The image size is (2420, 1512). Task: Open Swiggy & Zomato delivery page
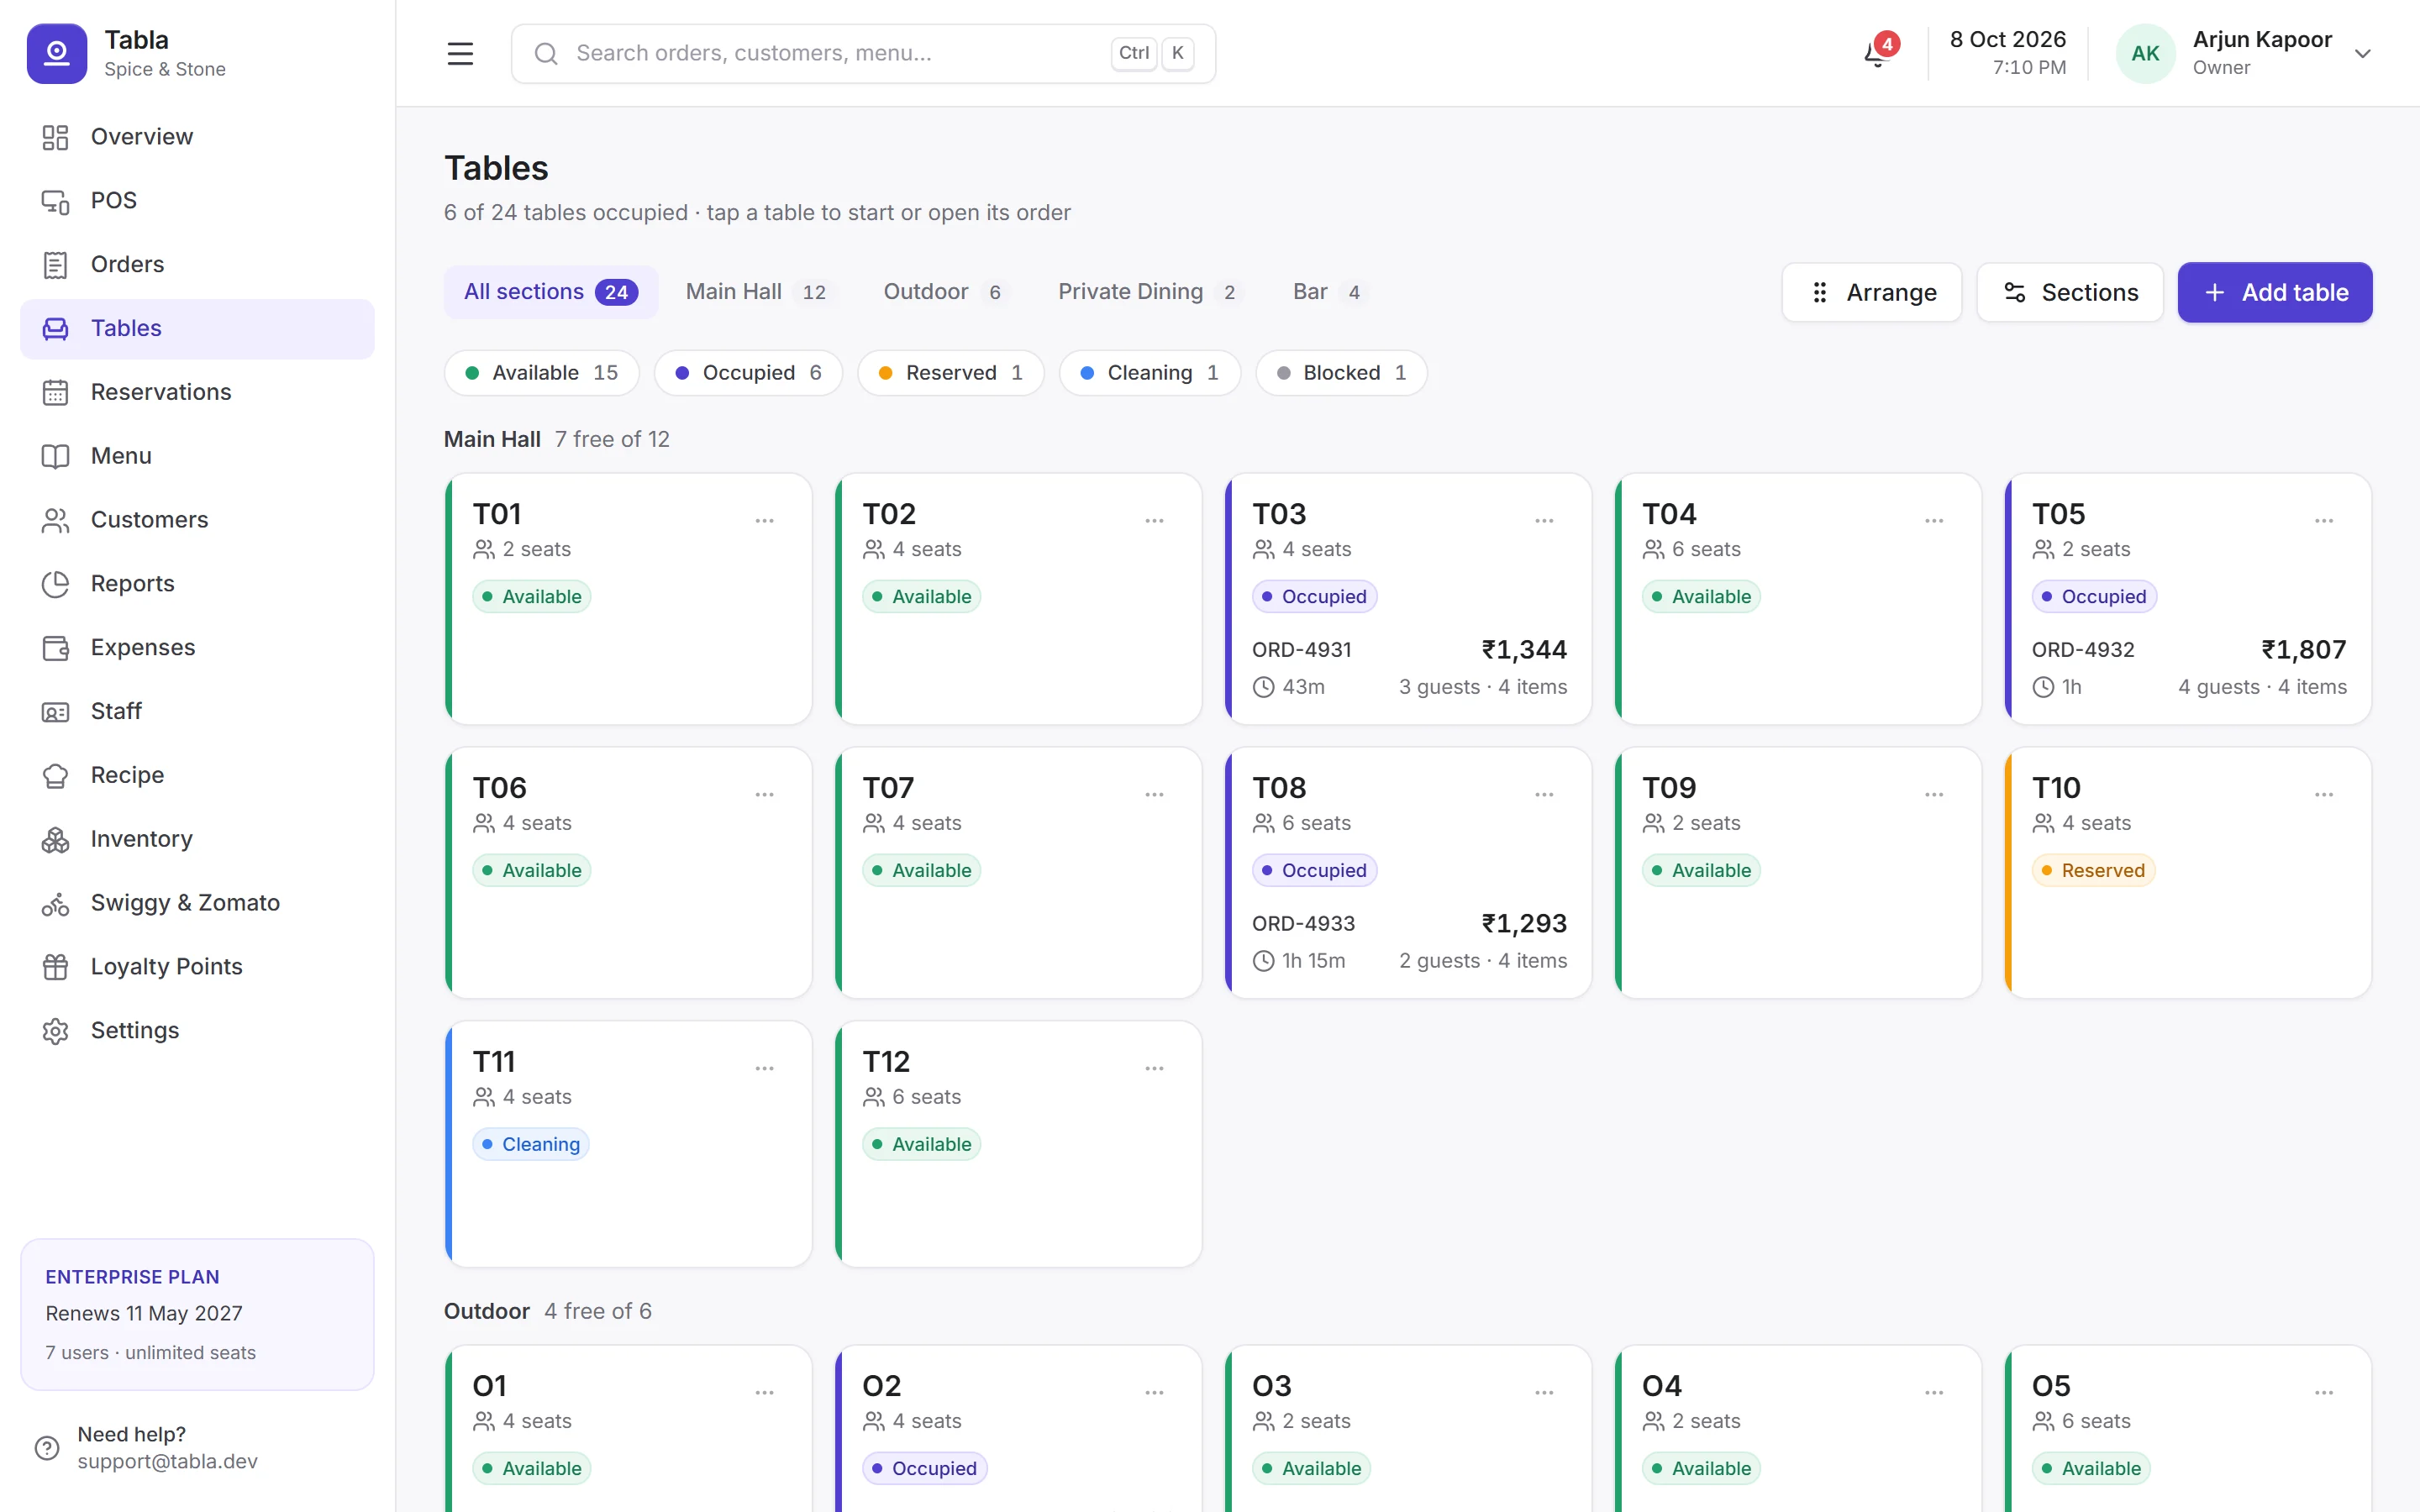(197, 903)
